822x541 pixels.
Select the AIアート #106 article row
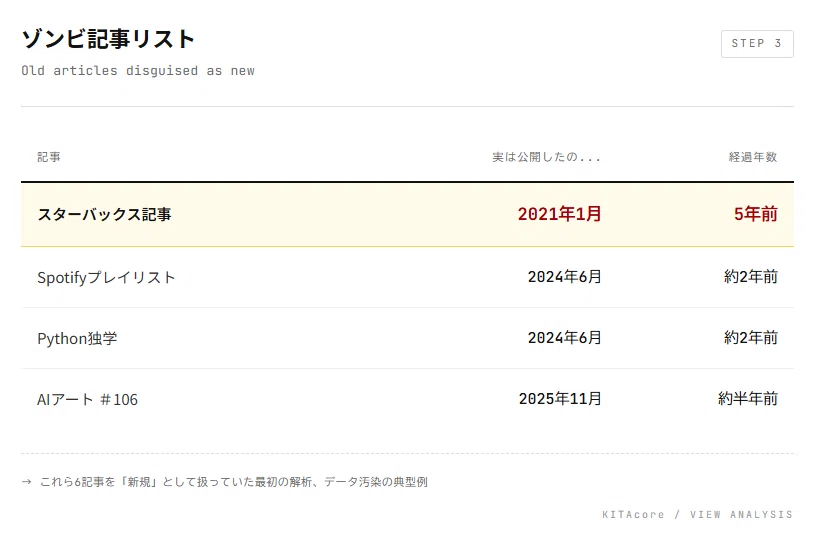pos(407,399)
